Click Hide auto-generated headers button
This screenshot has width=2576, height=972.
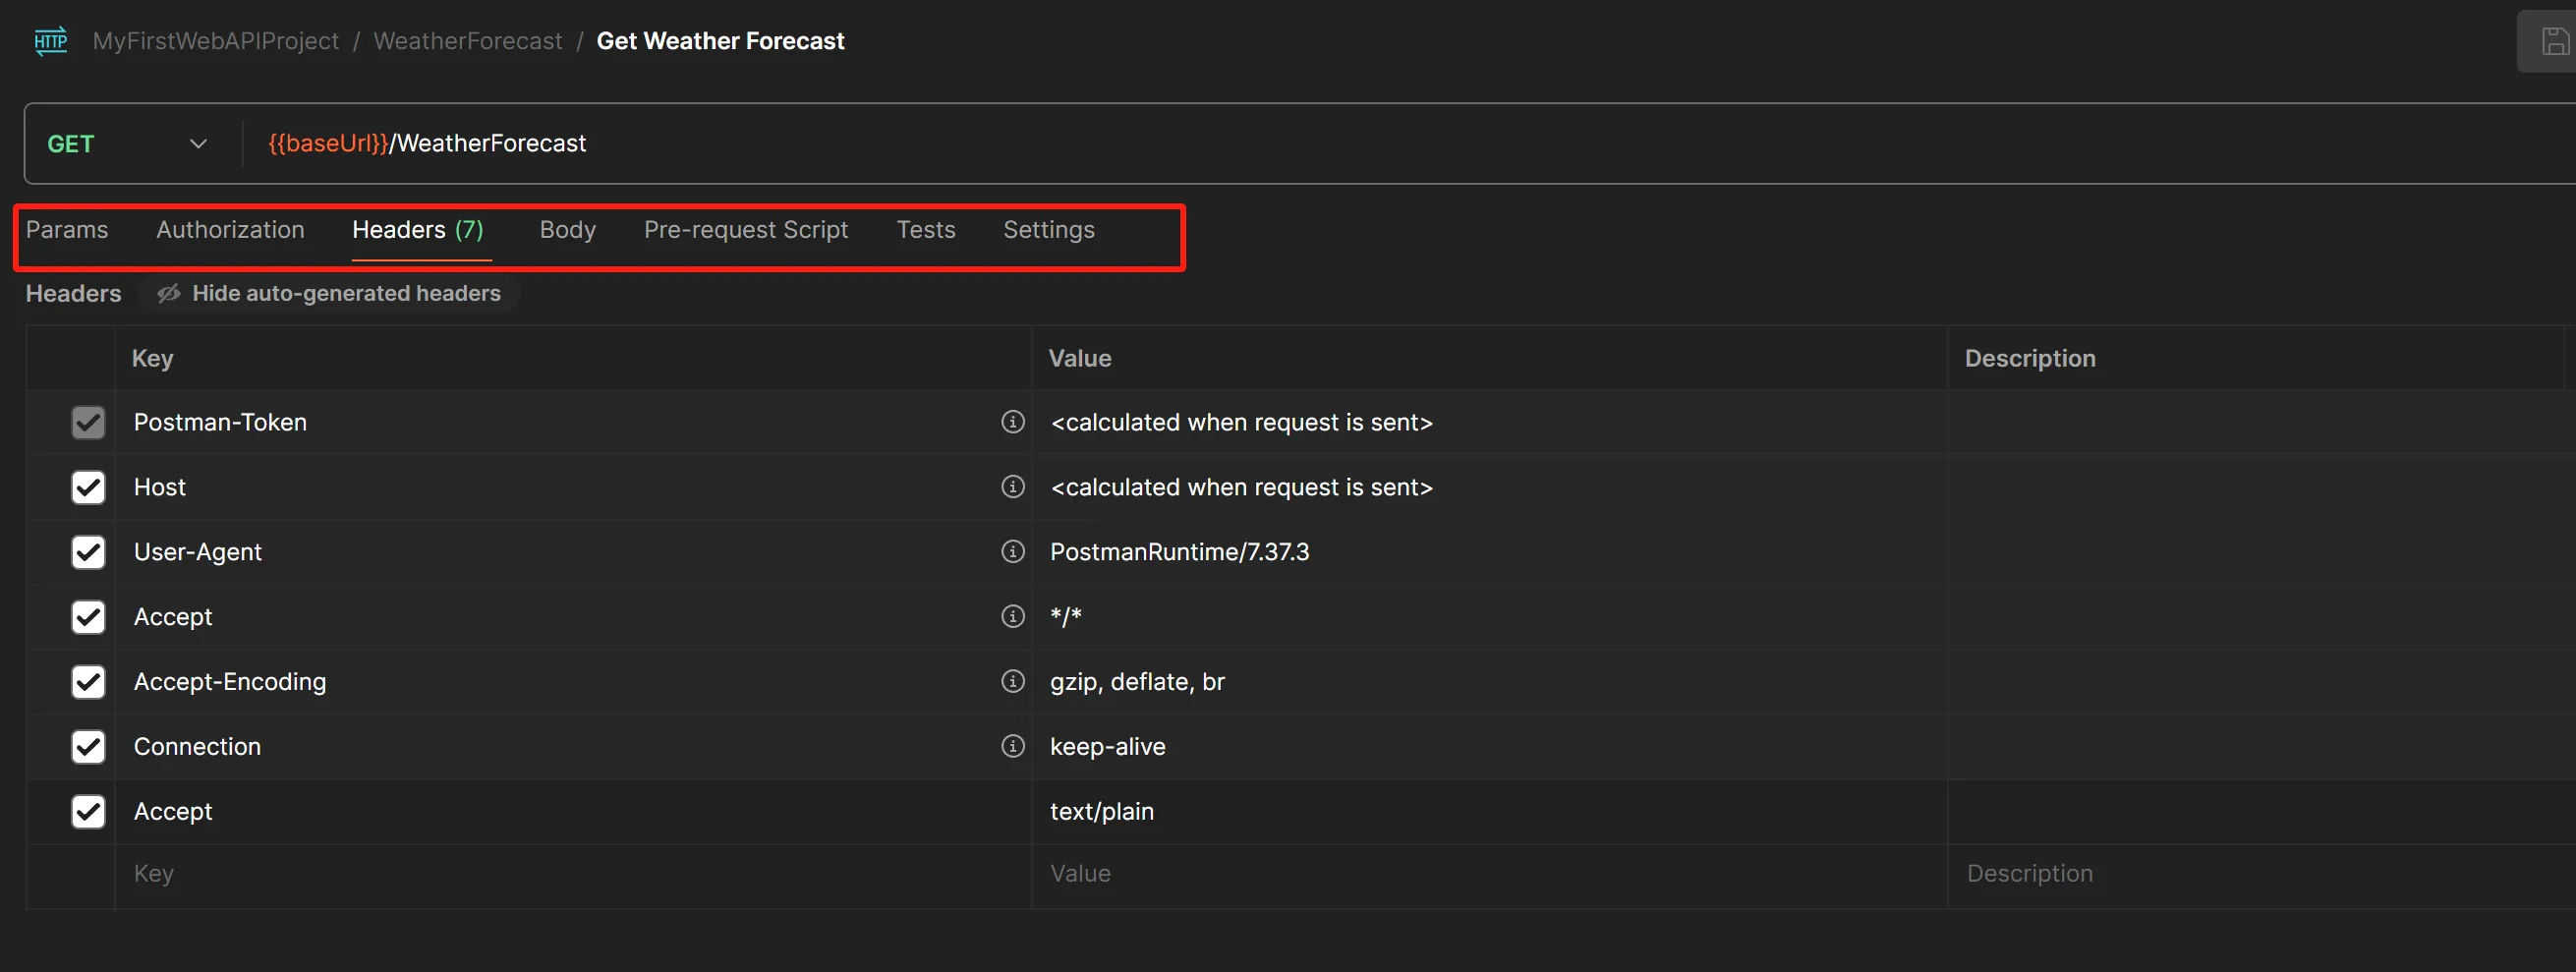click(x=330, y=293)
